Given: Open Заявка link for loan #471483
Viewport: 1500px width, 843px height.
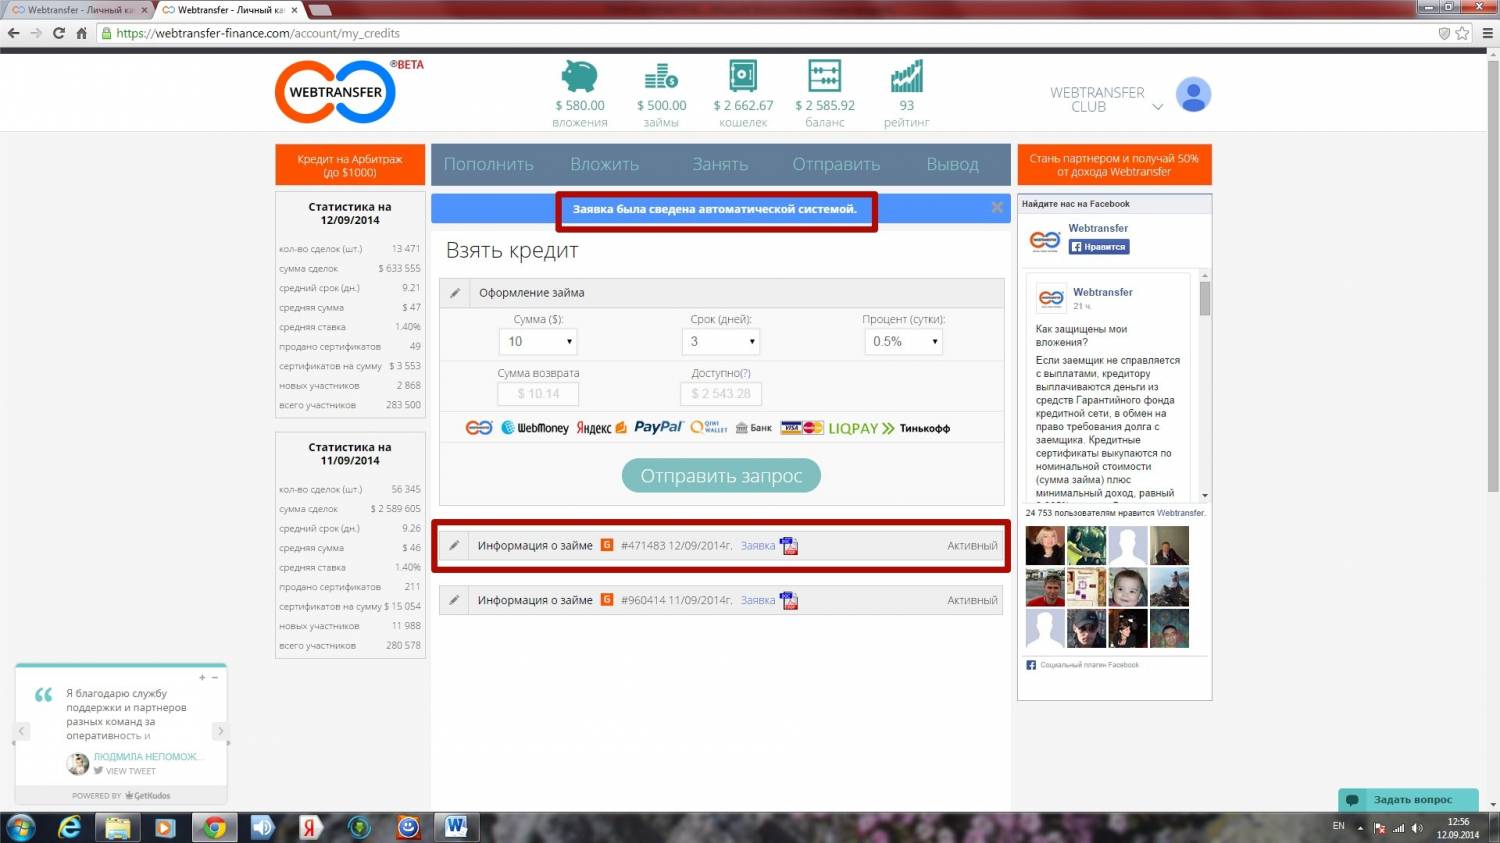Looking at the screenshot, I should [x=758, y=546].
